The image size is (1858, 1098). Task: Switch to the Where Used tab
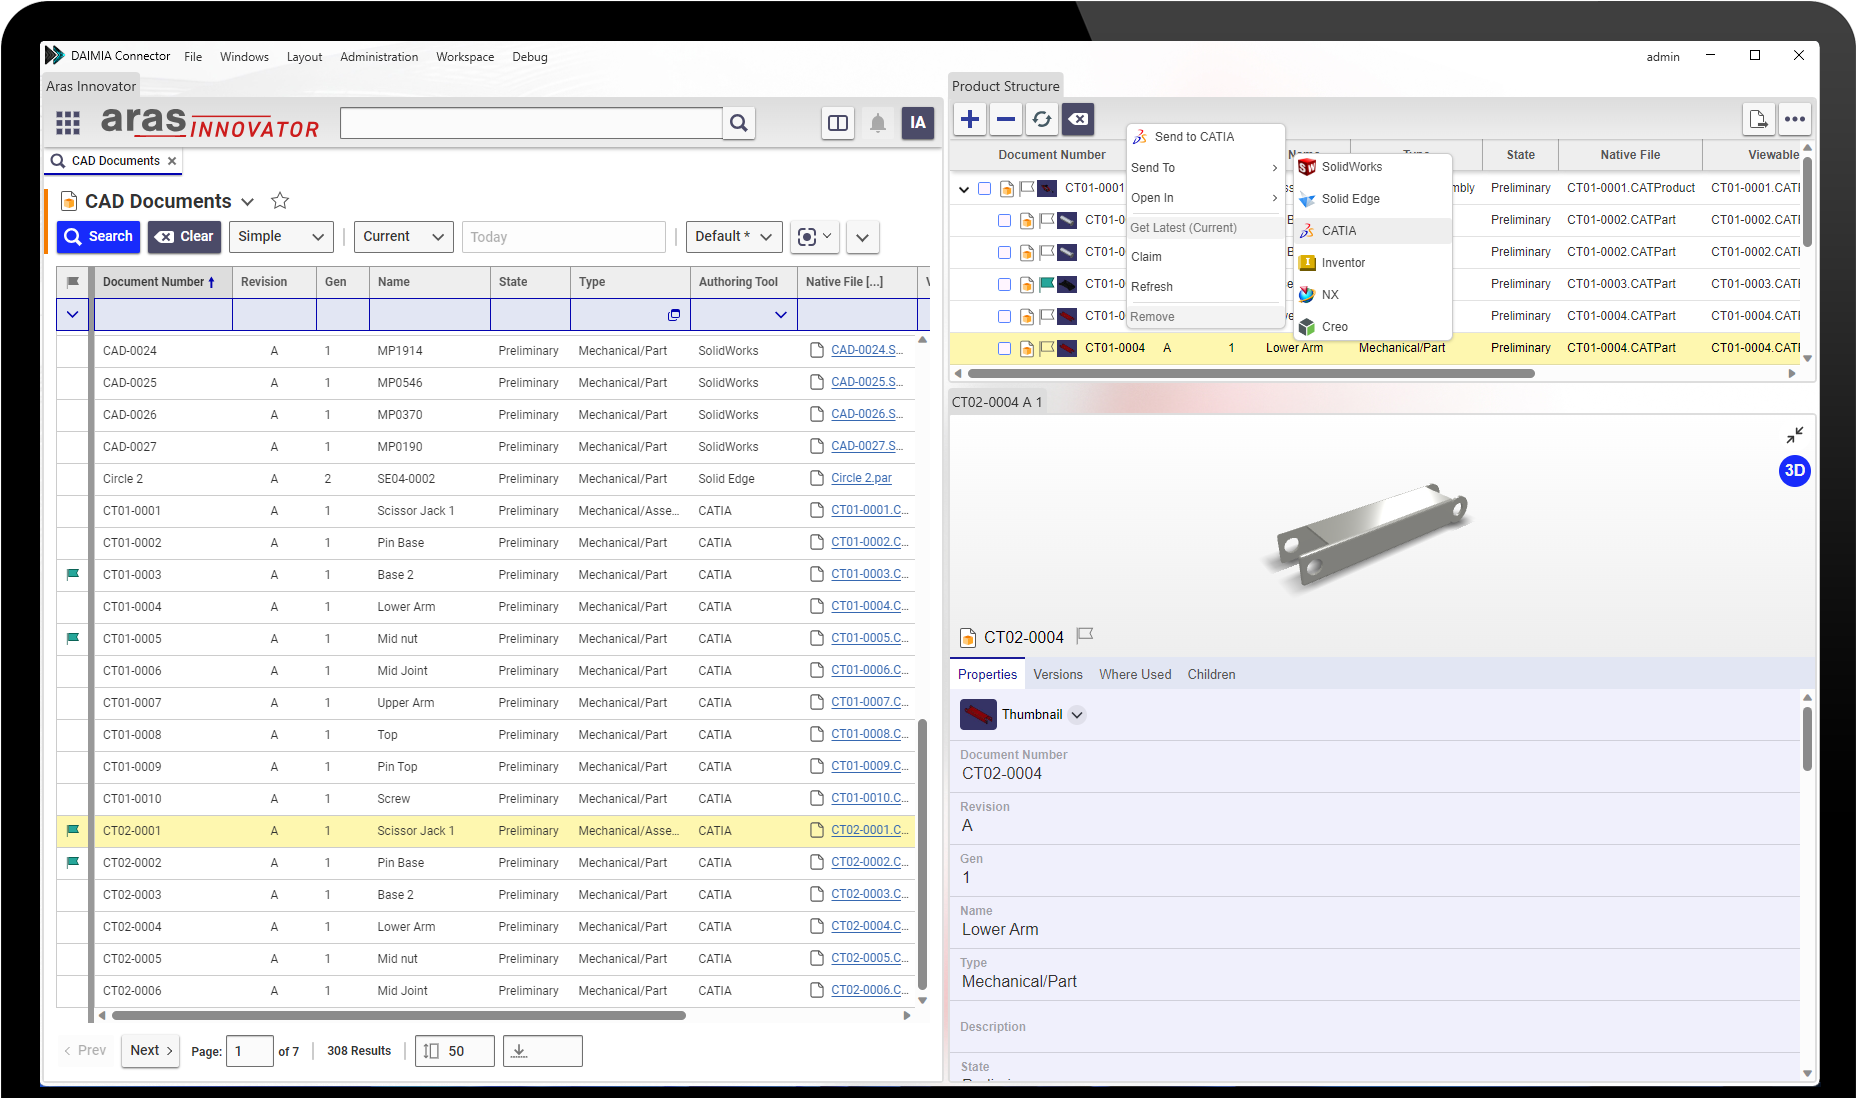coord(1134,674)
